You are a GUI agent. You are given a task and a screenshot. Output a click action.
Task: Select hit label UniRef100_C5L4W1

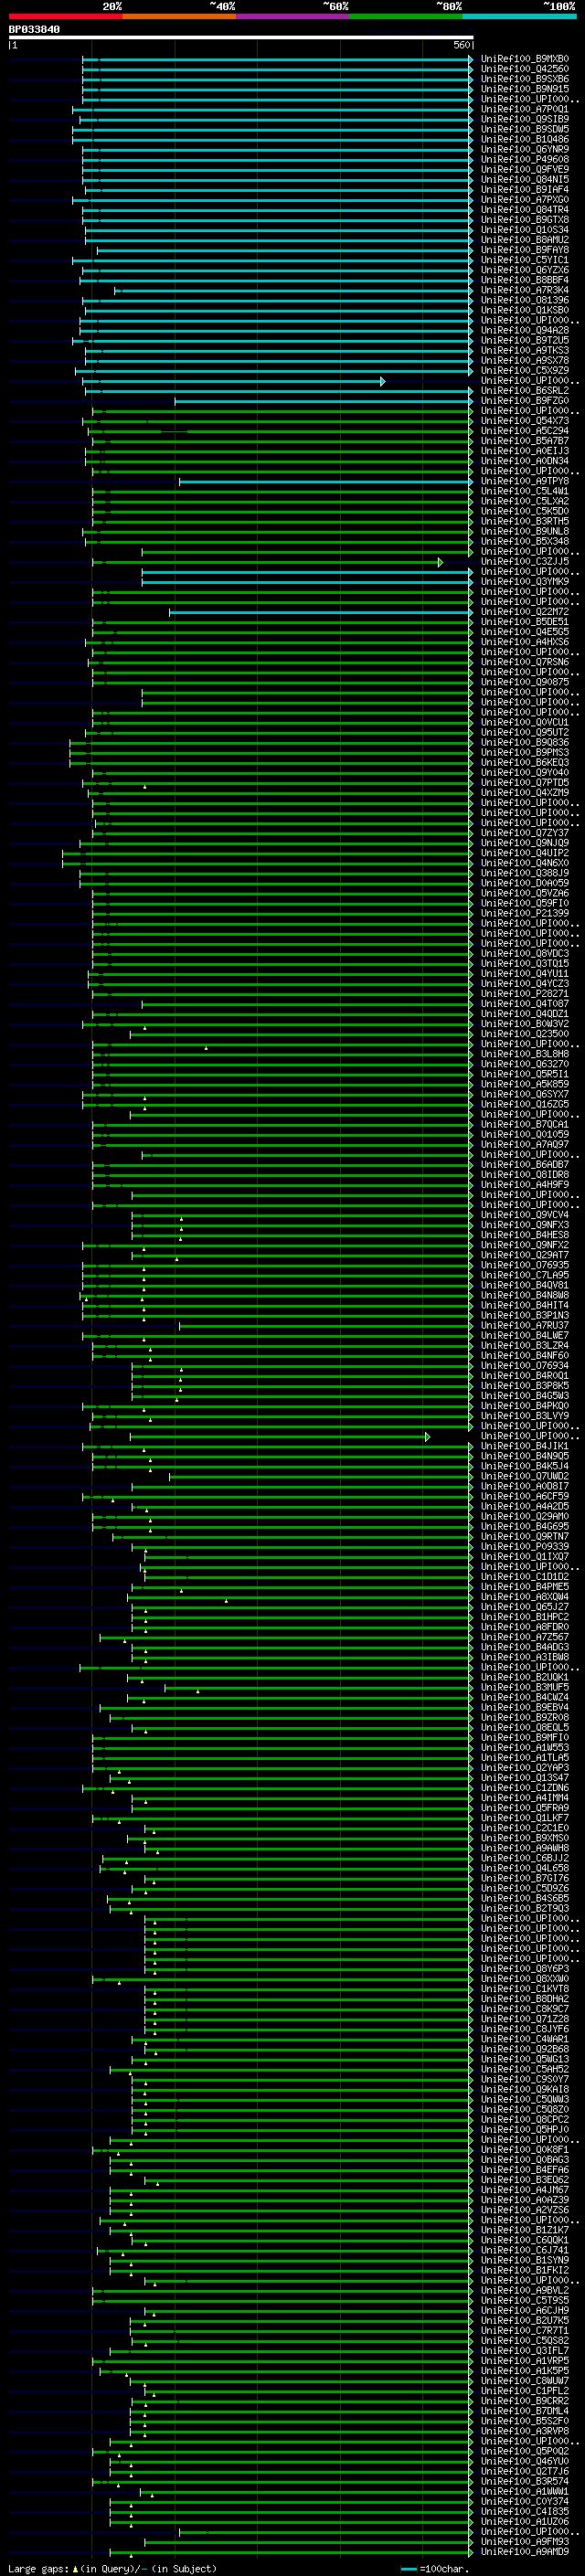[x=525, y=491]
